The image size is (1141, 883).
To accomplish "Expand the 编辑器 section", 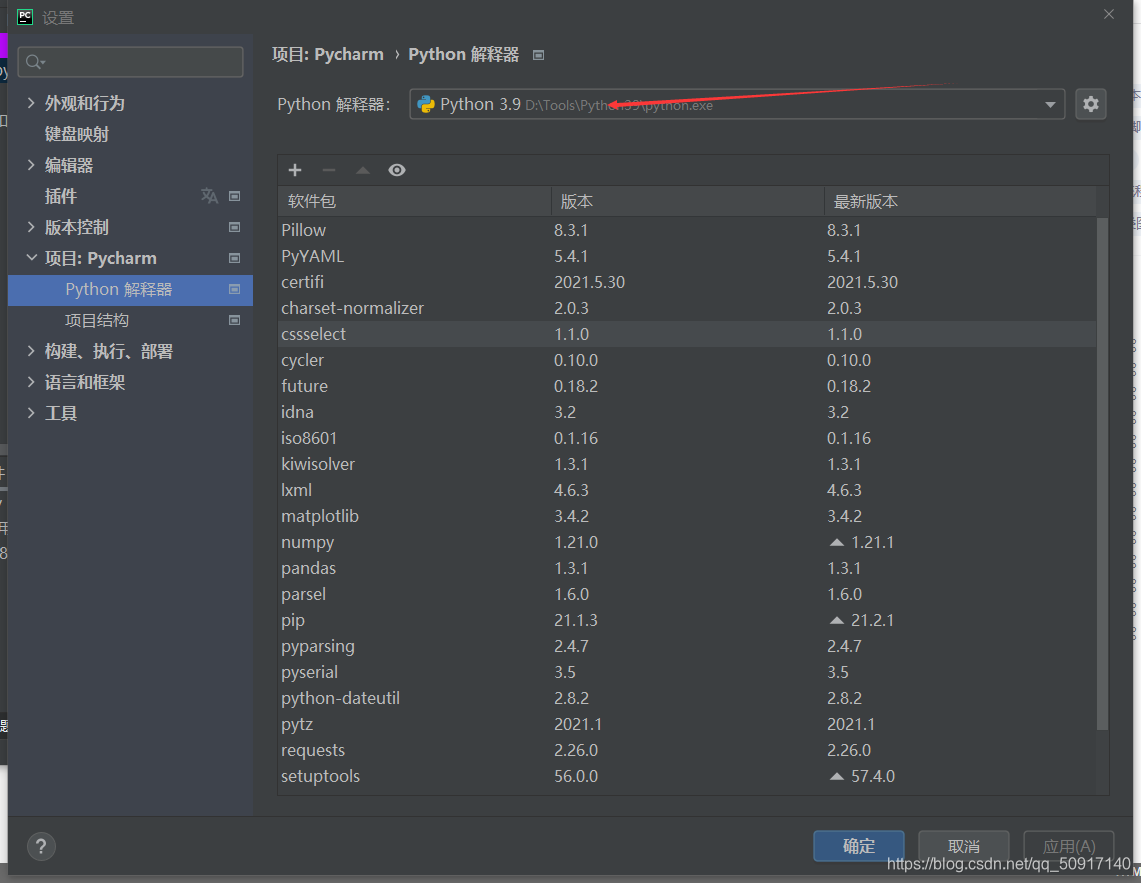I will [31, 165].
